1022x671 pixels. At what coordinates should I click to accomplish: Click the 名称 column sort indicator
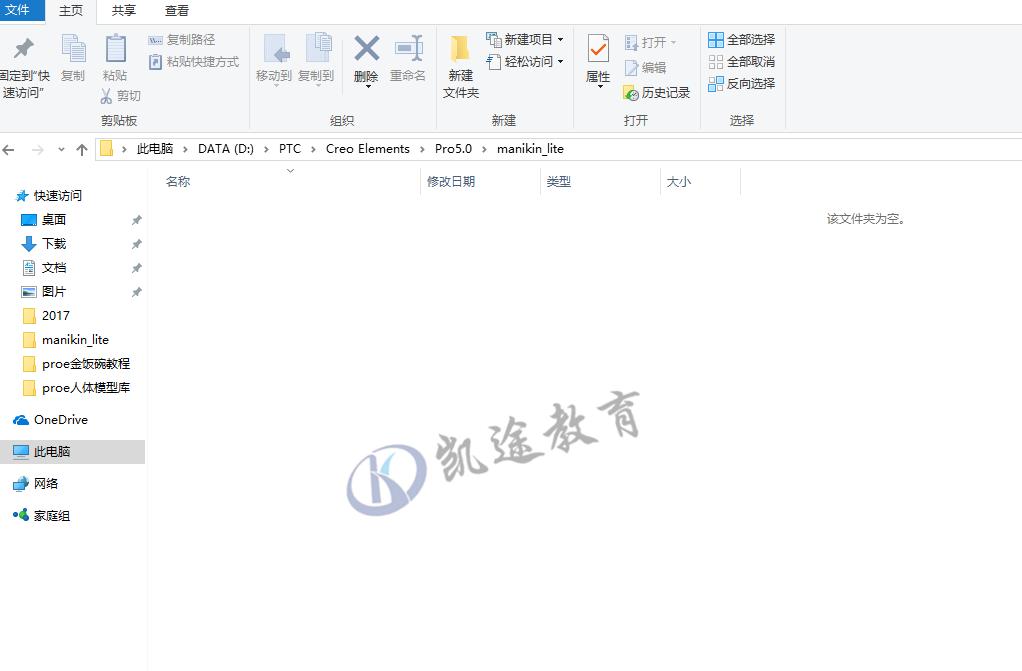pos(290,171)
